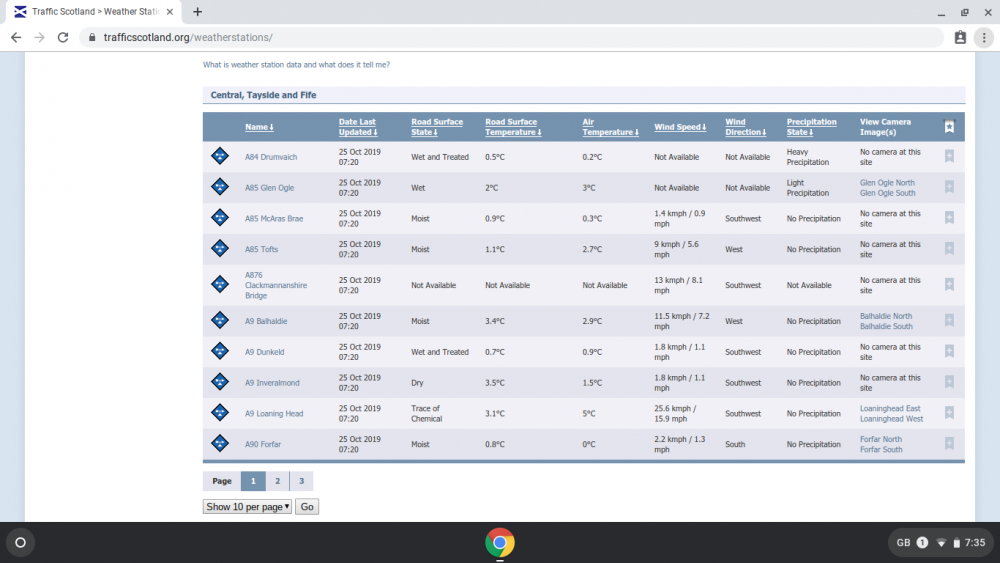Sort table by Name column
The width and height of the screenshot is (1000, 563).
(x=259, y=127)
